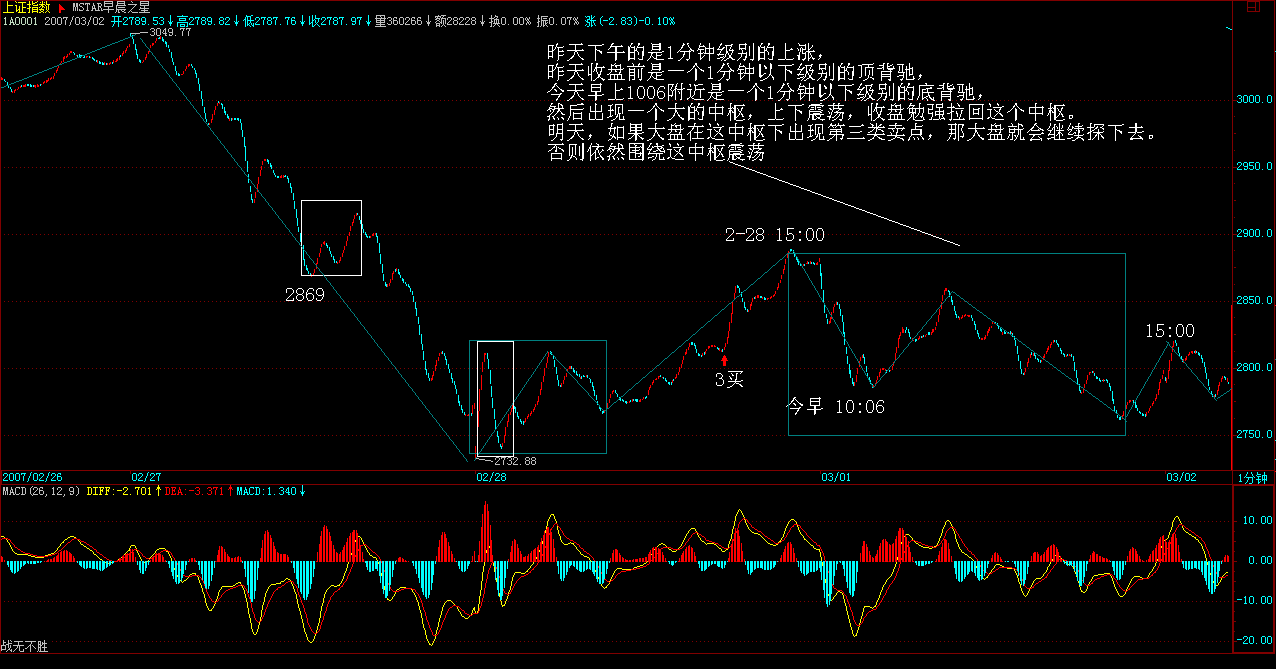The width and height of the screenshot is (1276, 669).
Task: Switch the 1分钟 chart period label
Action: pyautogui.click(x=1252, y=479)
